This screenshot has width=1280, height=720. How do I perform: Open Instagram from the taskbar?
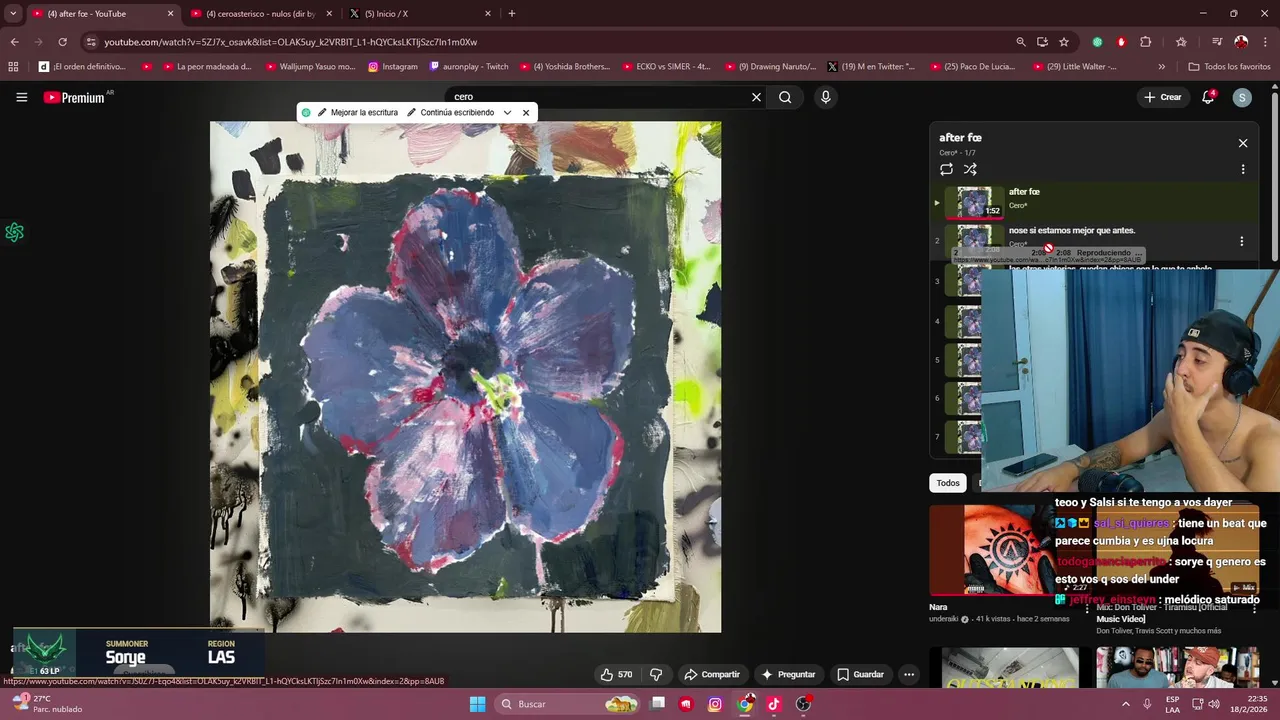click(715, 704)
